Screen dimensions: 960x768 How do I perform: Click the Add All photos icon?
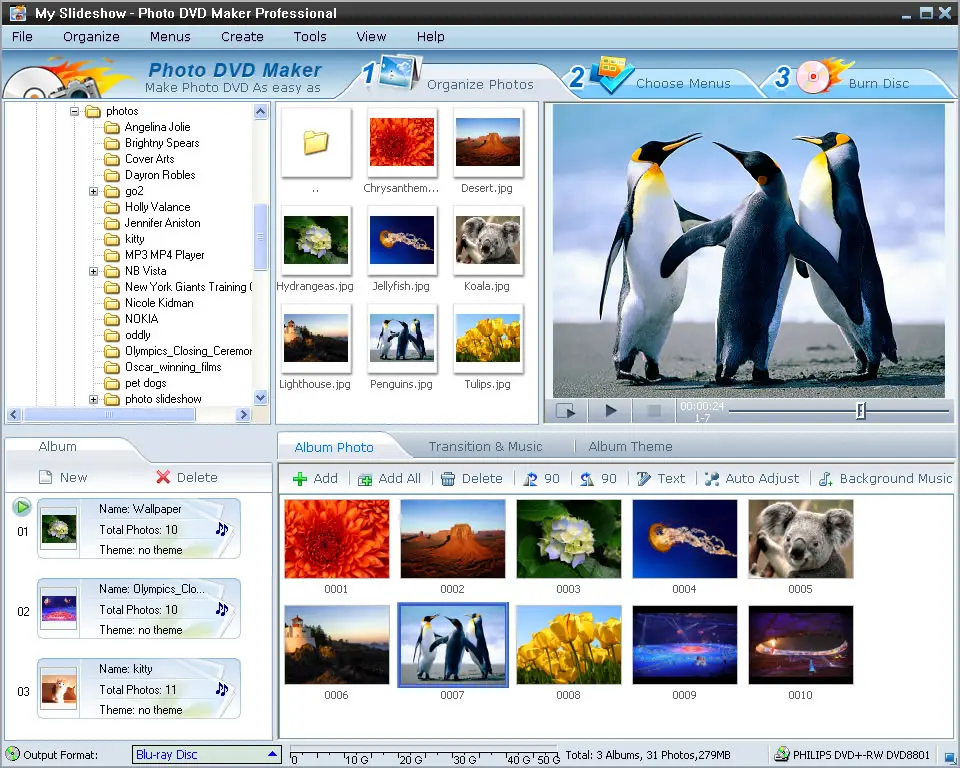point(365,479)
